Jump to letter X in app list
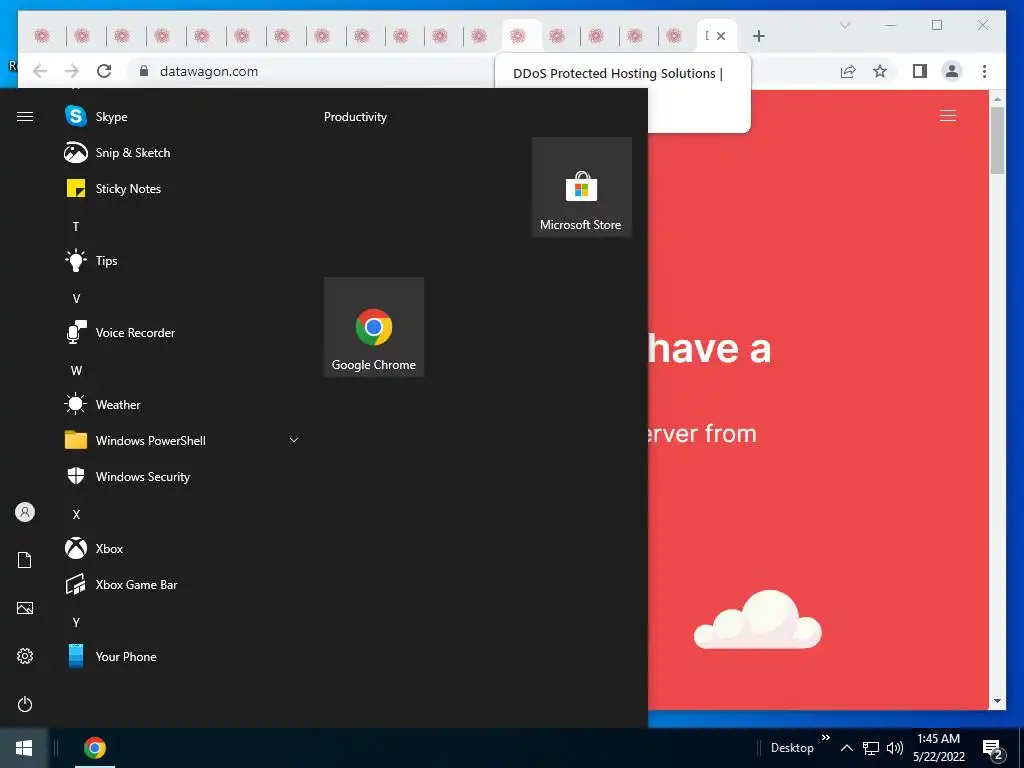Image resolution: width=1024 pixels, height=768 pixels. pos(76,515)
